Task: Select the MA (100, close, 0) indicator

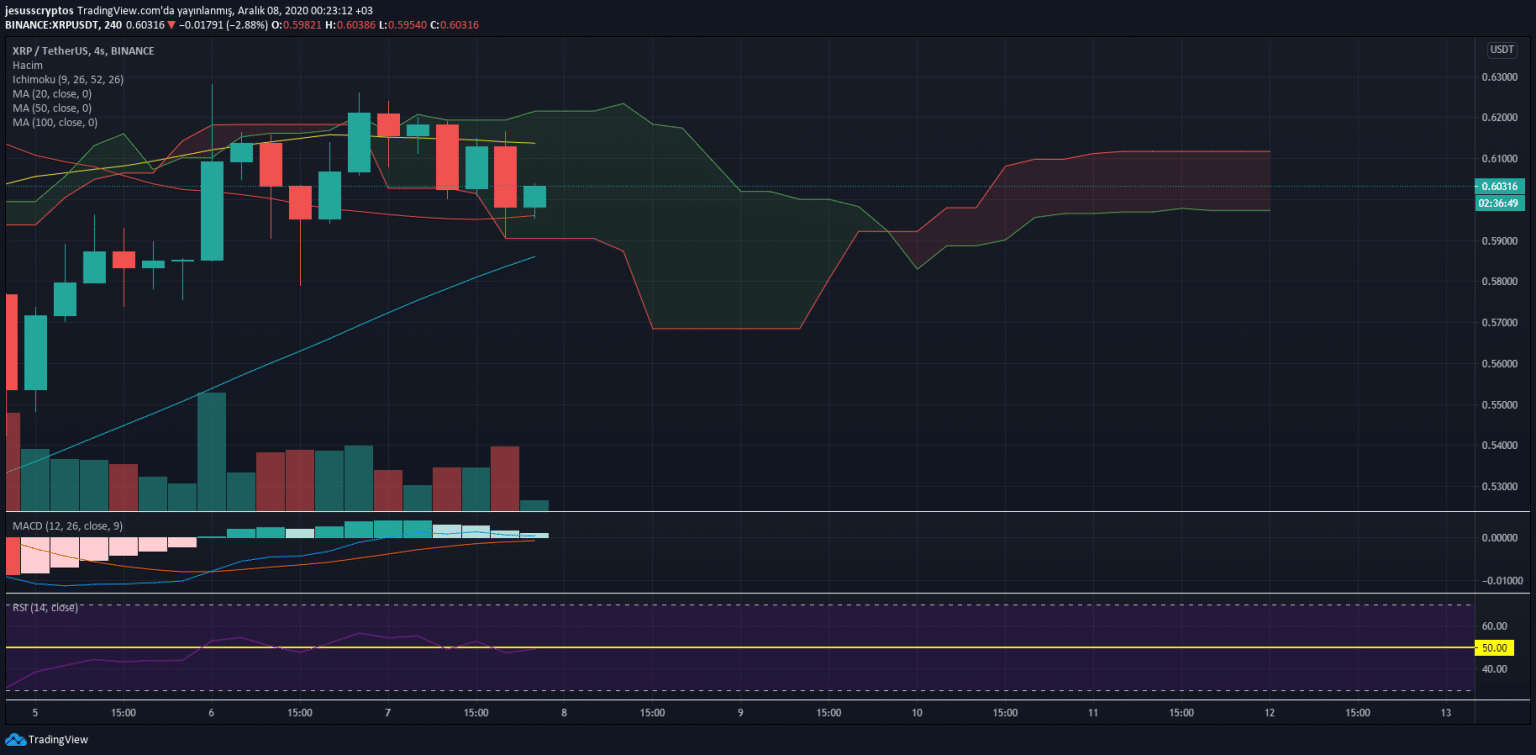Action: pos(54,122)
